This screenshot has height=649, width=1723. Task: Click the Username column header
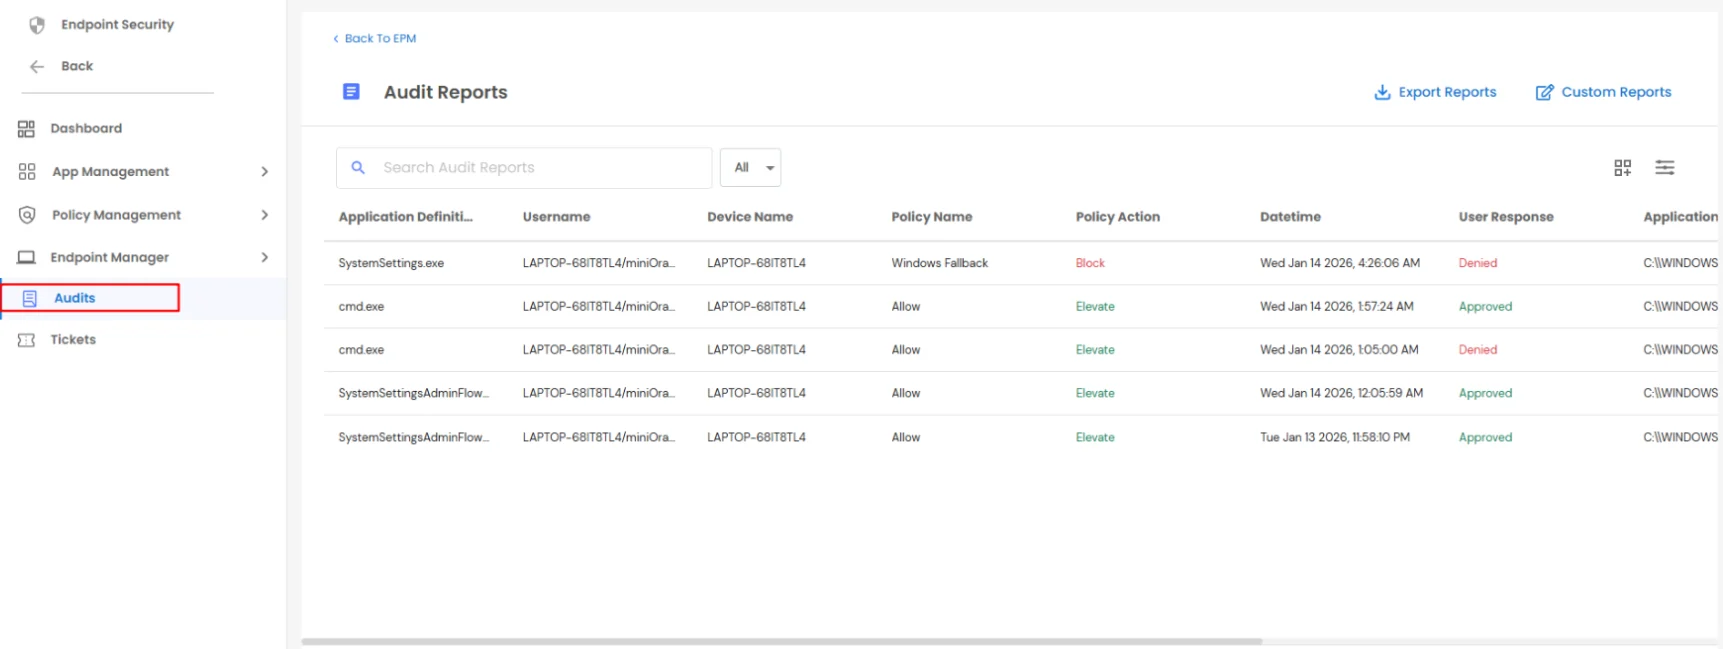click(x=556, y=217)
